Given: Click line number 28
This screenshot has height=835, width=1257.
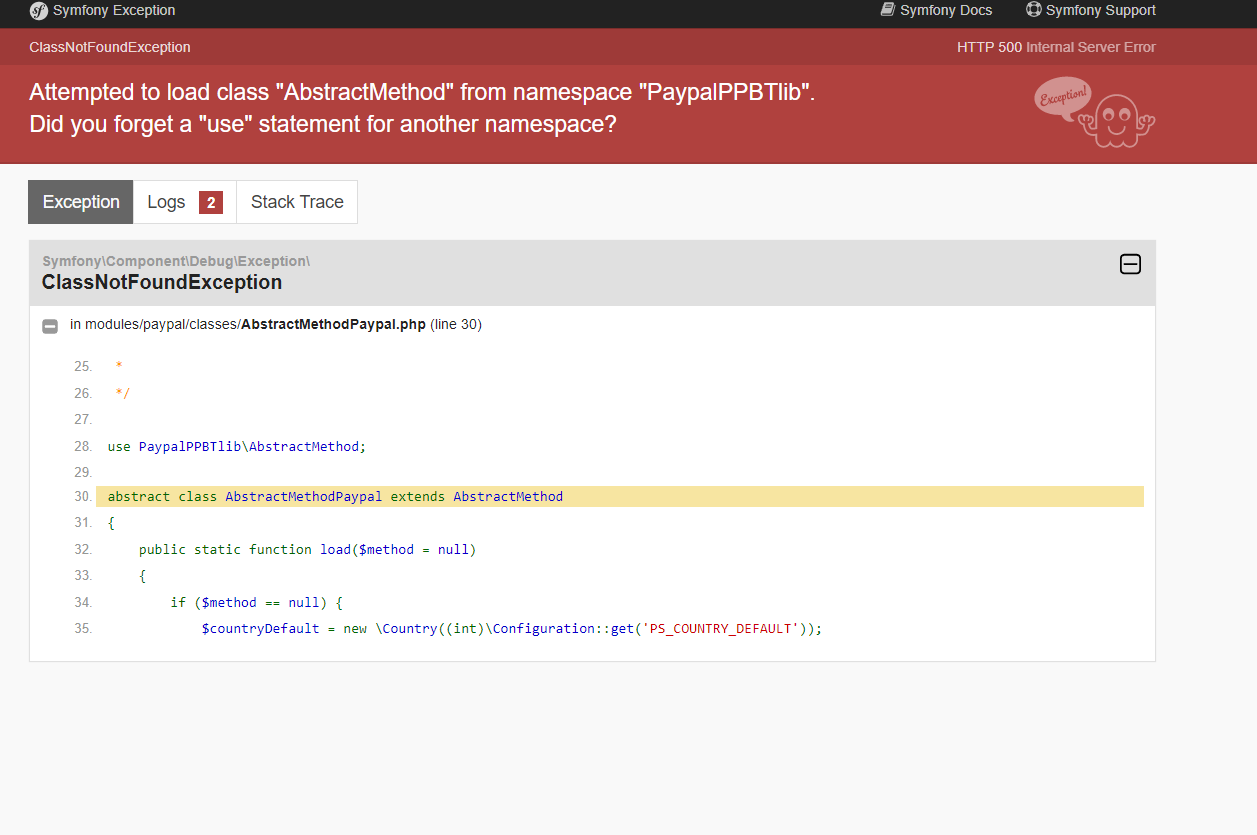Looking at the screenshot, I should point(83,446).
